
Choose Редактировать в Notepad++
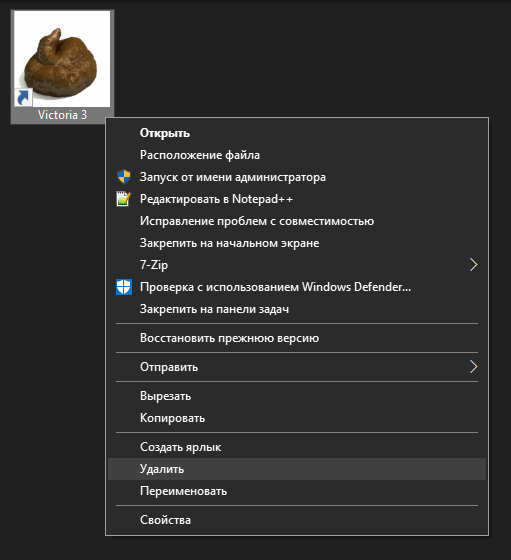point(297,199)
